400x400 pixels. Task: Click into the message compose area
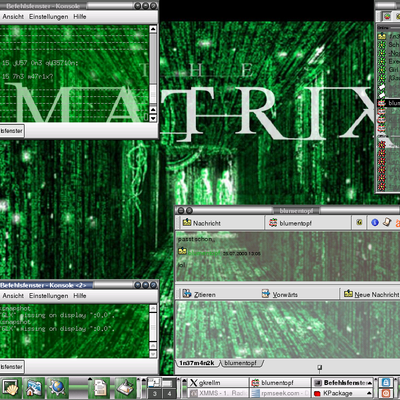pyautogui.click(x=287, y=329)
